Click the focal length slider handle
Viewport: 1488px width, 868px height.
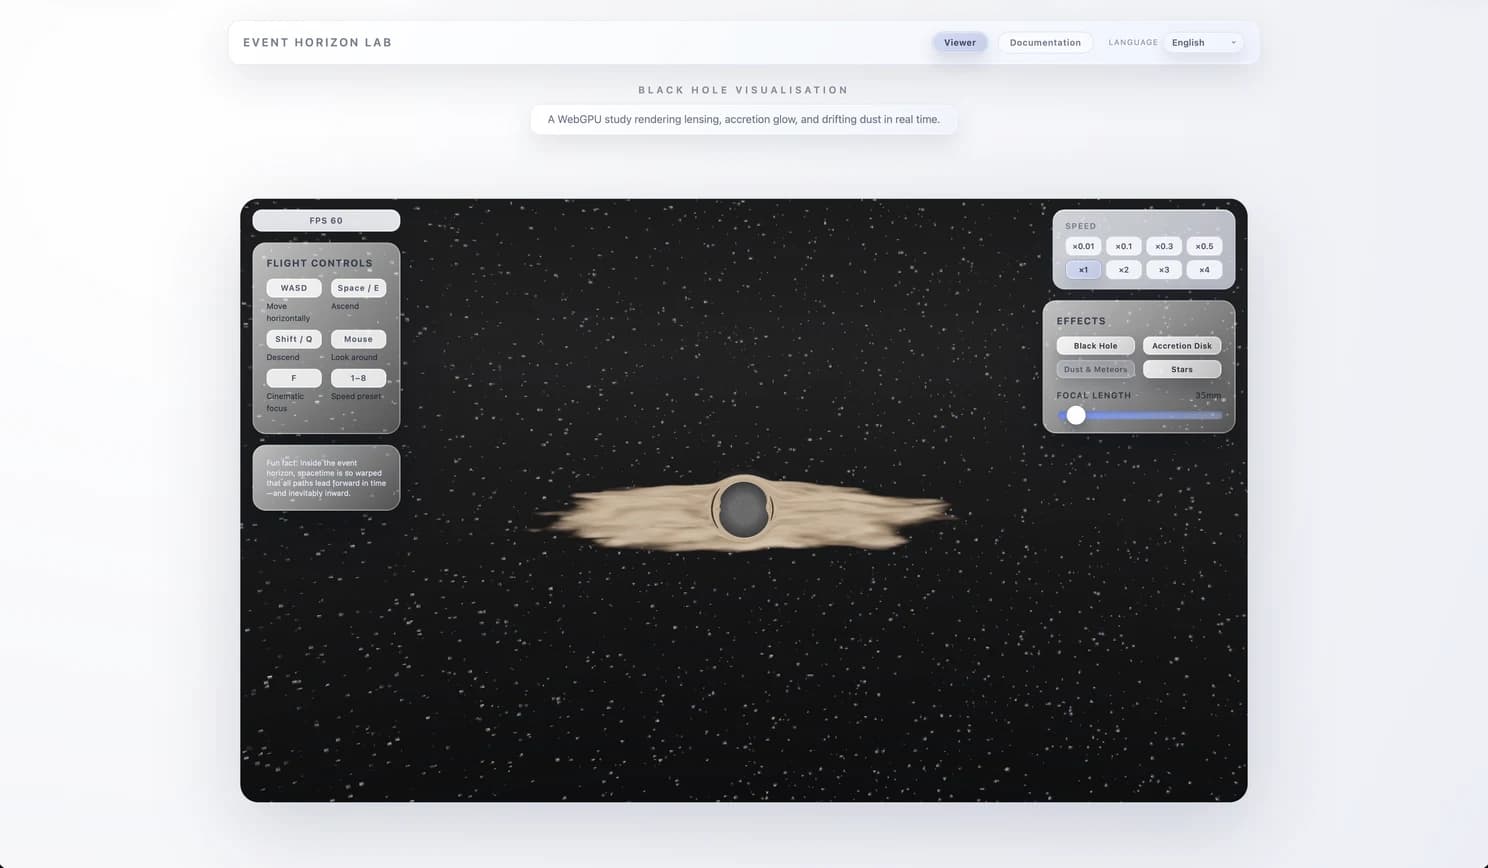[x=1076, y=415]
